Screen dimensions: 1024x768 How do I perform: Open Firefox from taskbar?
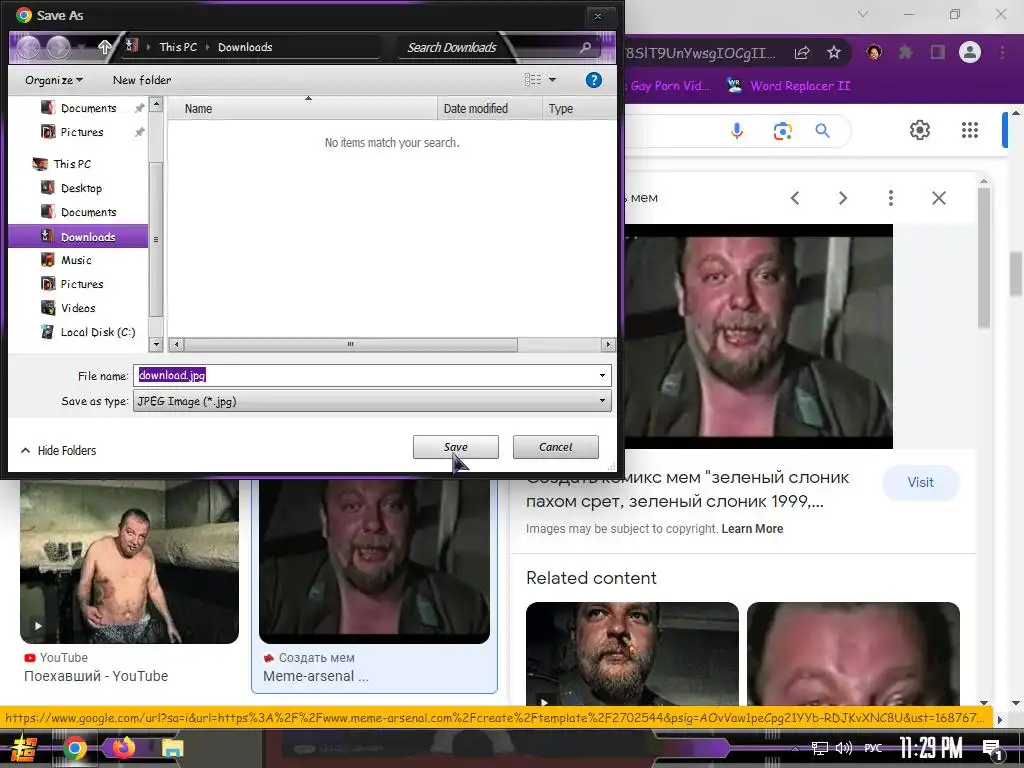[123, 747]
